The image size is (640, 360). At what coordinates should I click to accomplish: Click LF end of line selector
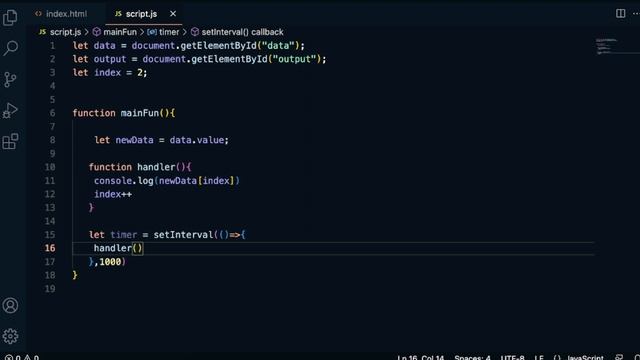(x=539, y=358)
